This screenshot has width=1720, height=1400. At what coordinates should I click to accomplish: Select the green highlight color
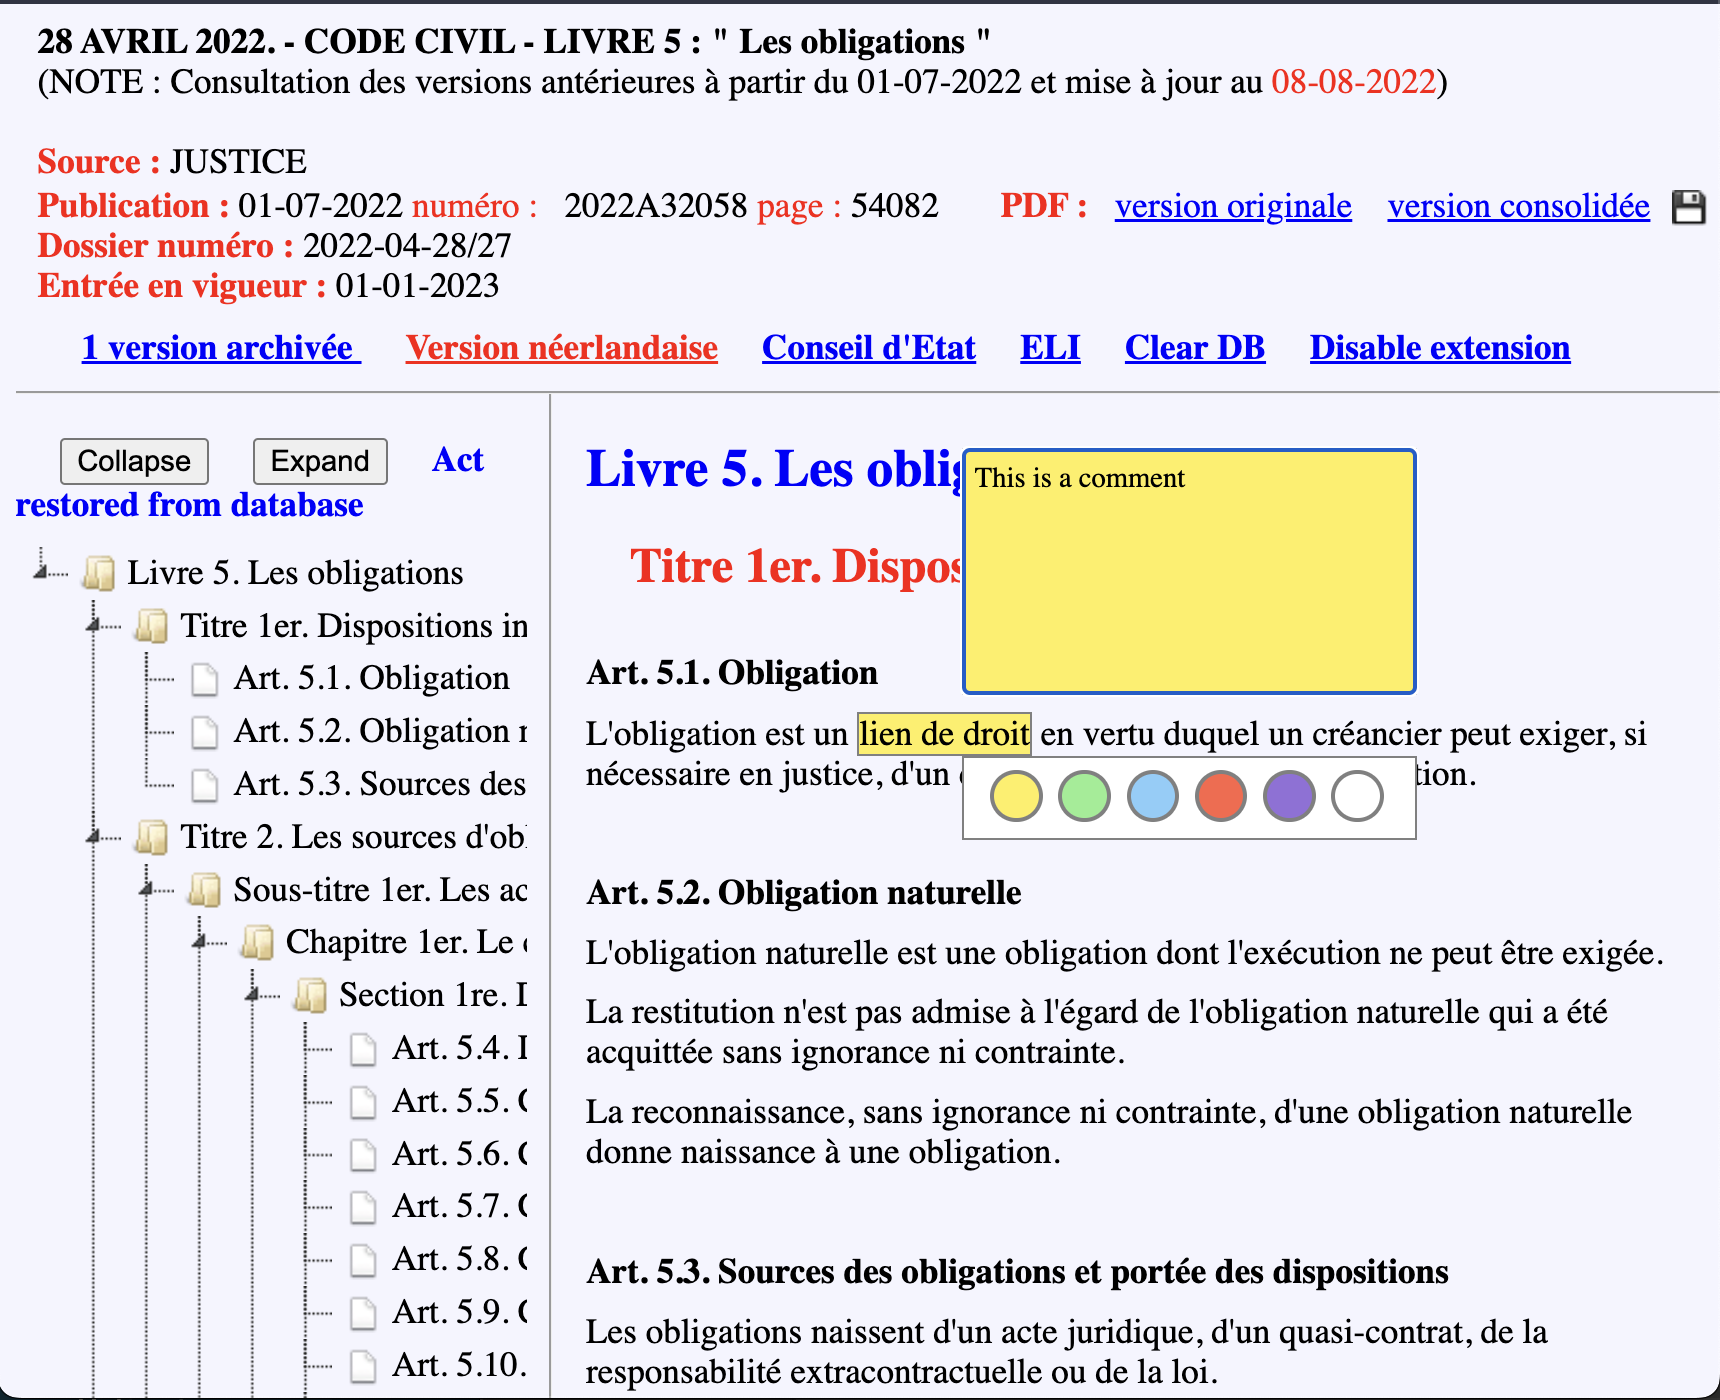click(1084, 797)
